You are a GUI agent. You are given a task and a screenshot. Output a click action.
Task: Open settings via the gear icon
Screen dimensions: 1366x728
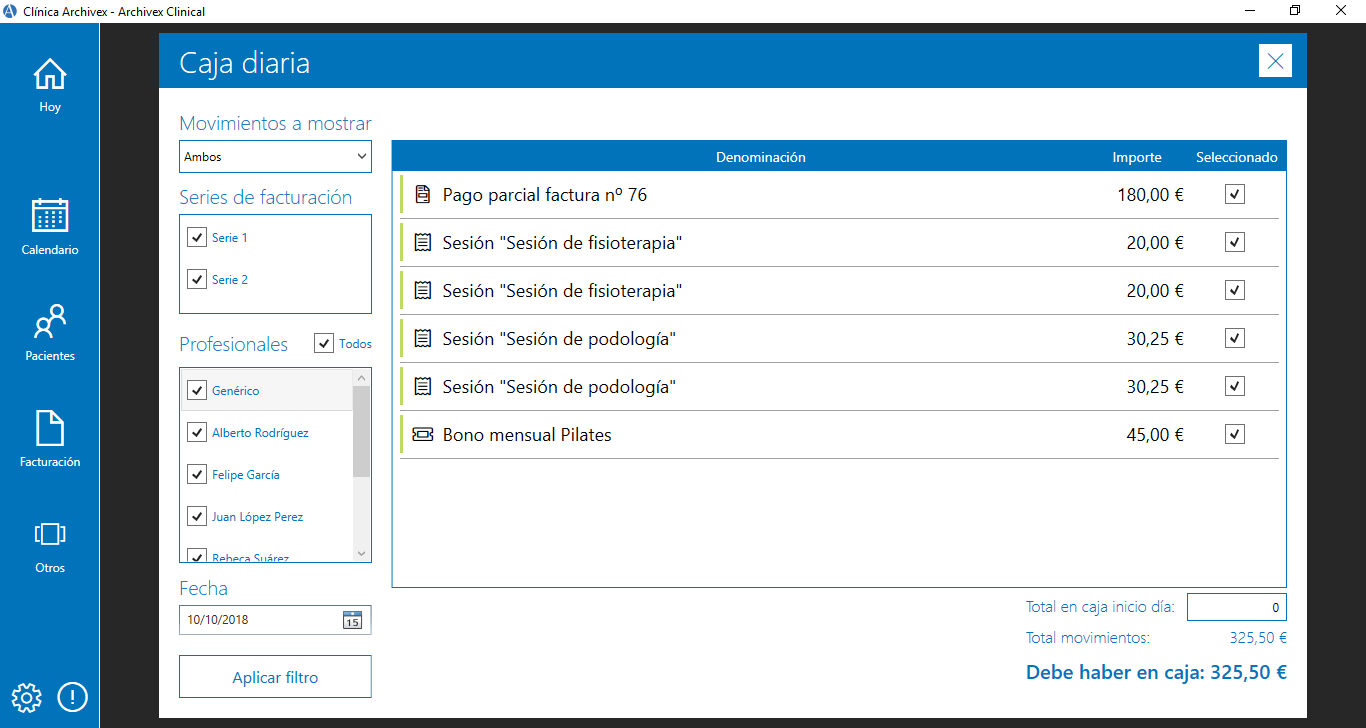(x=26, y=697)
